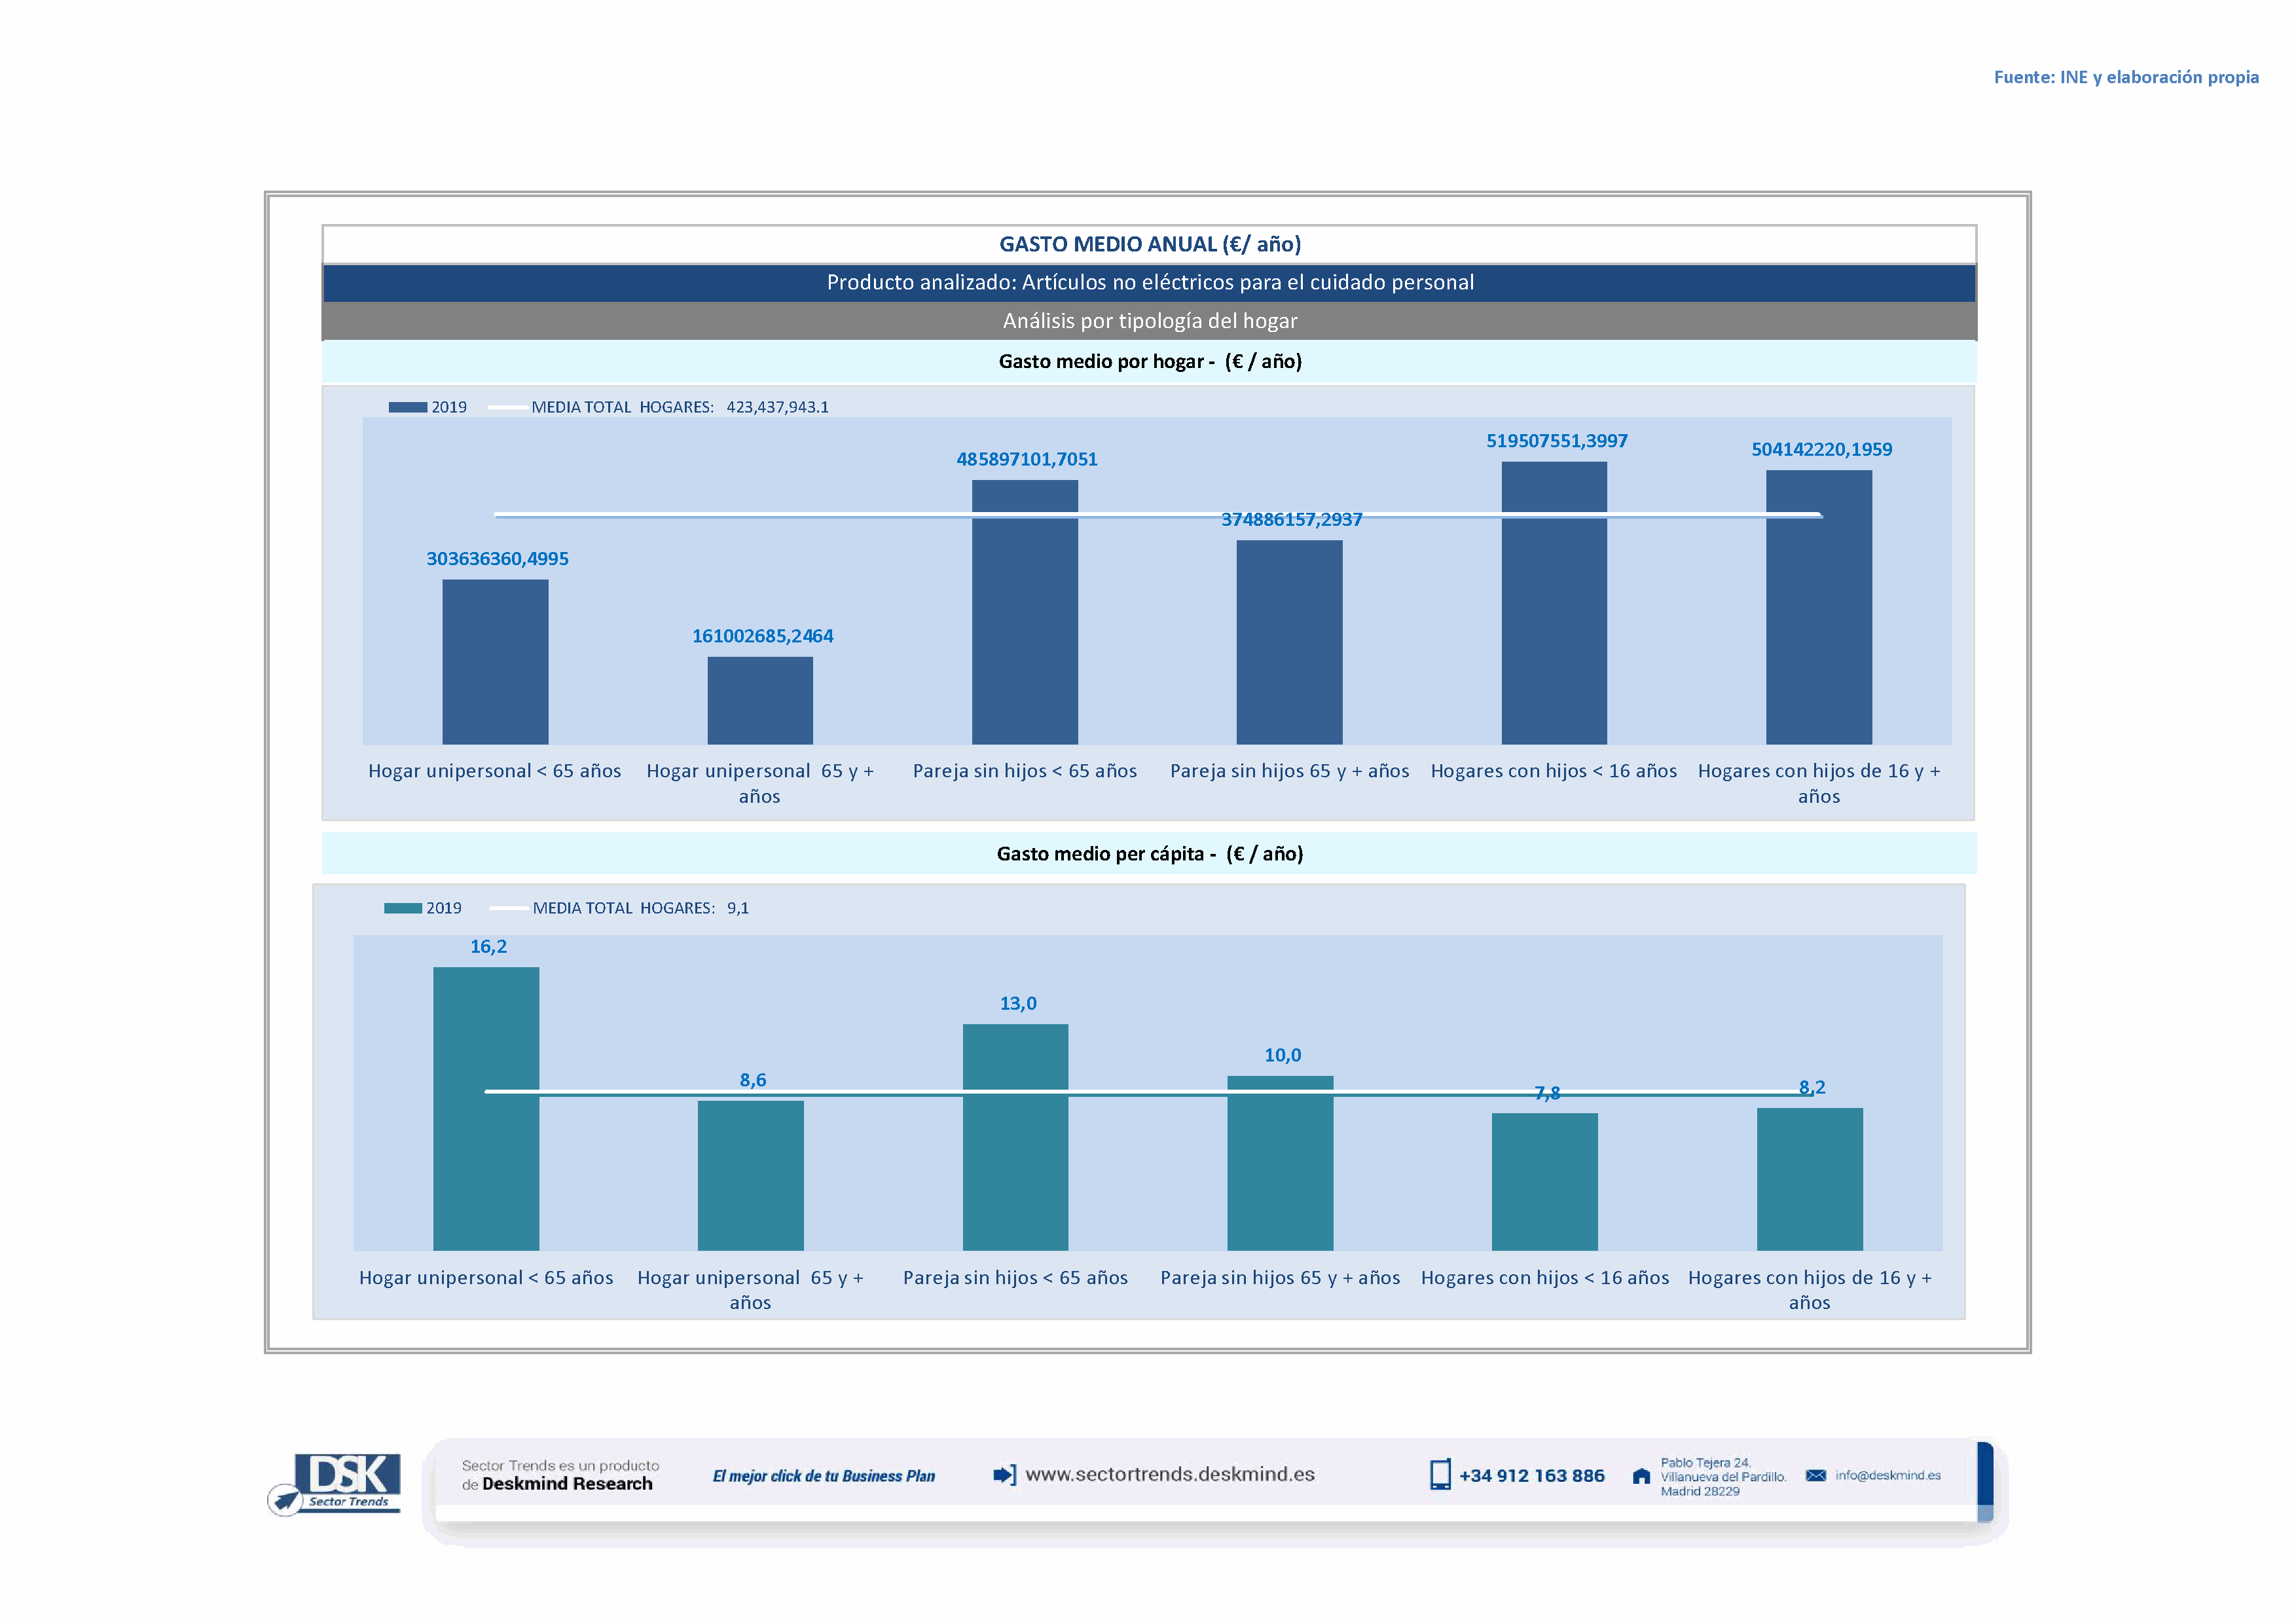Click the 161002685,2464 bar
2296x1624 pixels.
[760, 700]
